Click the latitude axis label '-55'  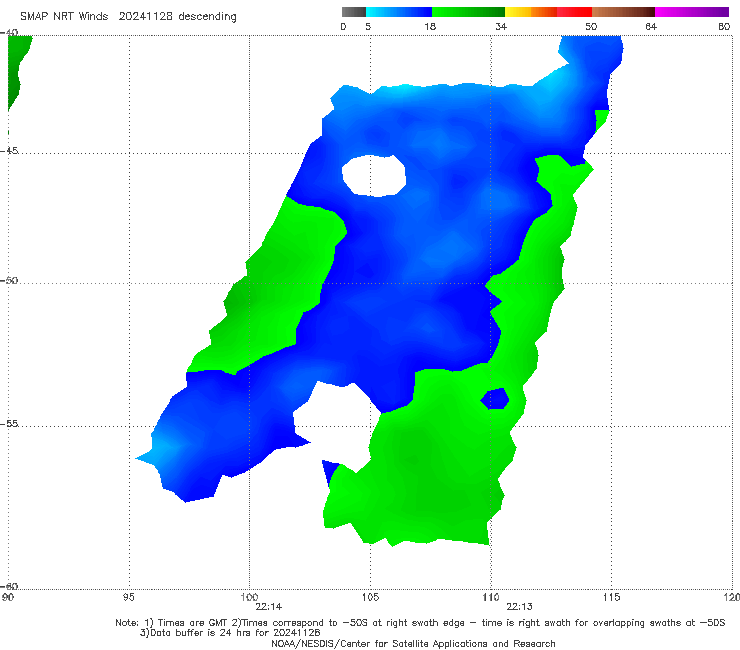point(9,424)
